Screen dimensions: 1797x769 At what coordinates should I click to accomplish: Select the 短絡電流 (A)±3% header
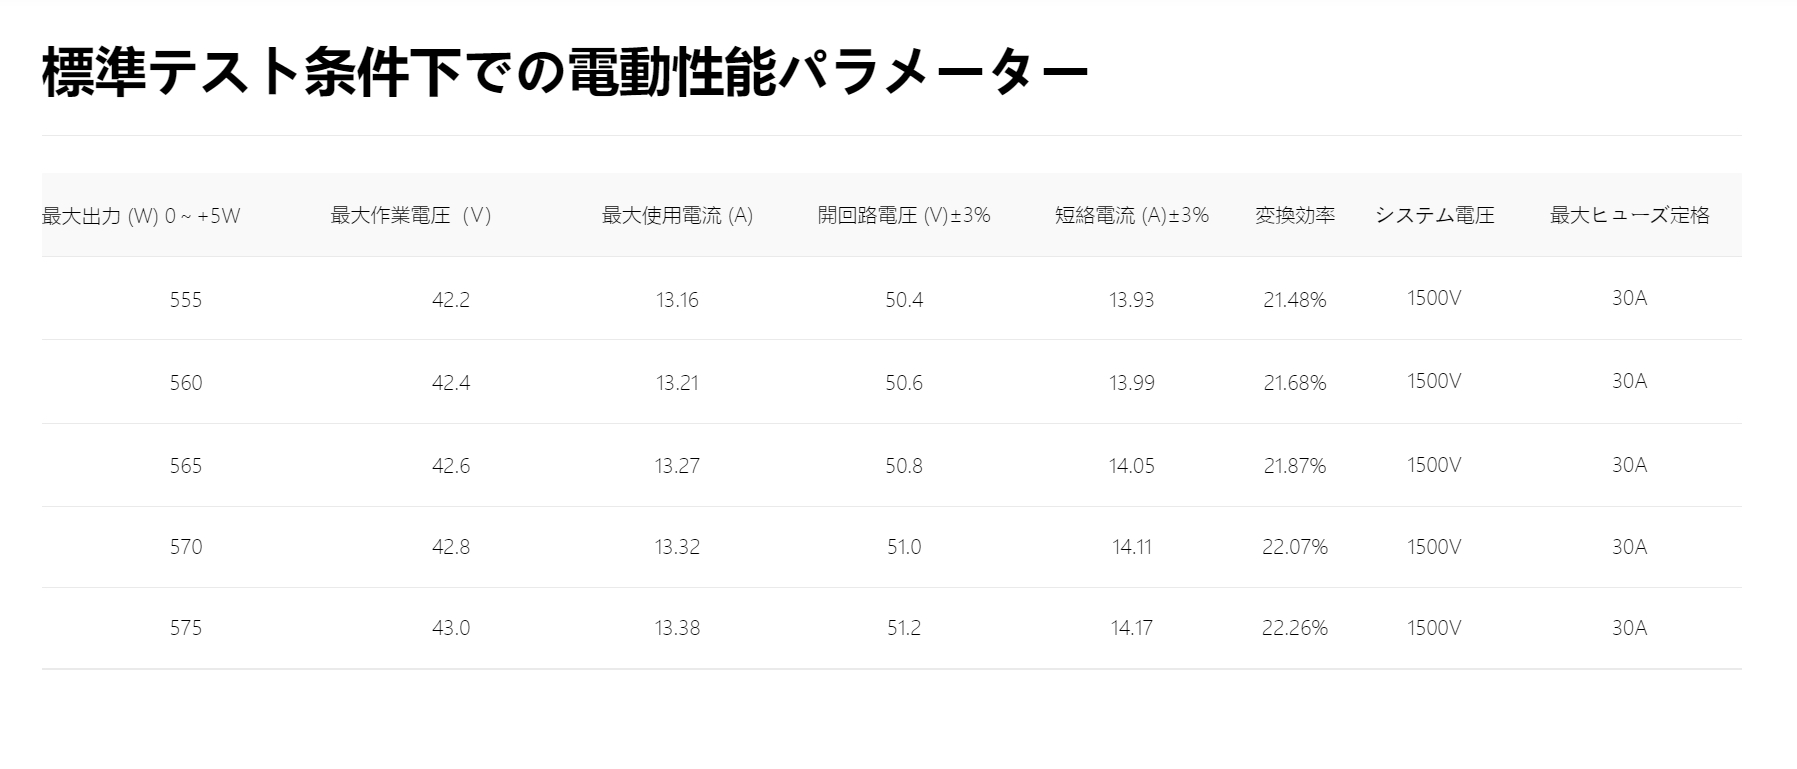tap(1132, 215)
